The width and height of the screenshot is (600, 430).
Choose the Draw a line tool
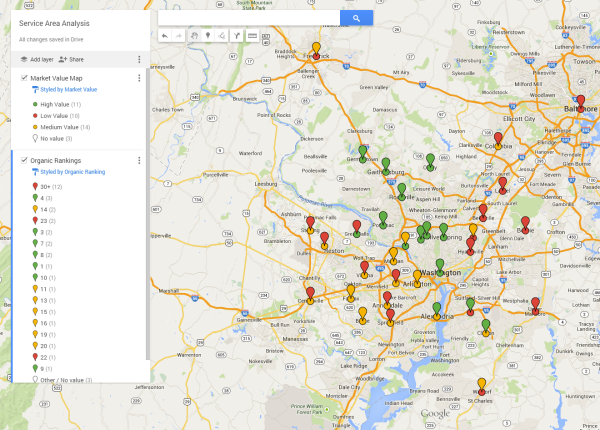point(222,36)
